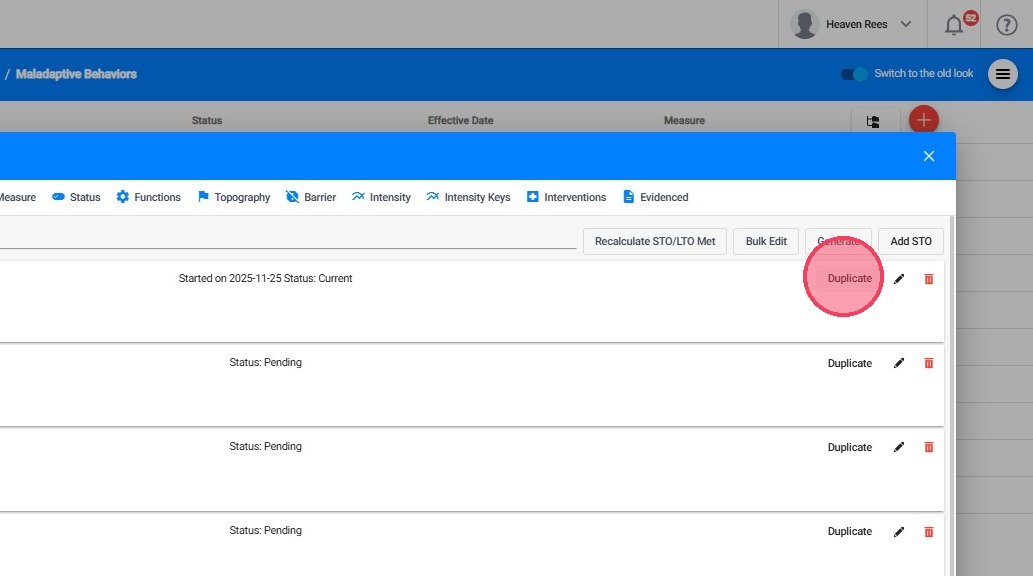The height and width of the screenshot is (576, 1033).
Task: Switch to the Status tab
Action: (x=76, y=197)
